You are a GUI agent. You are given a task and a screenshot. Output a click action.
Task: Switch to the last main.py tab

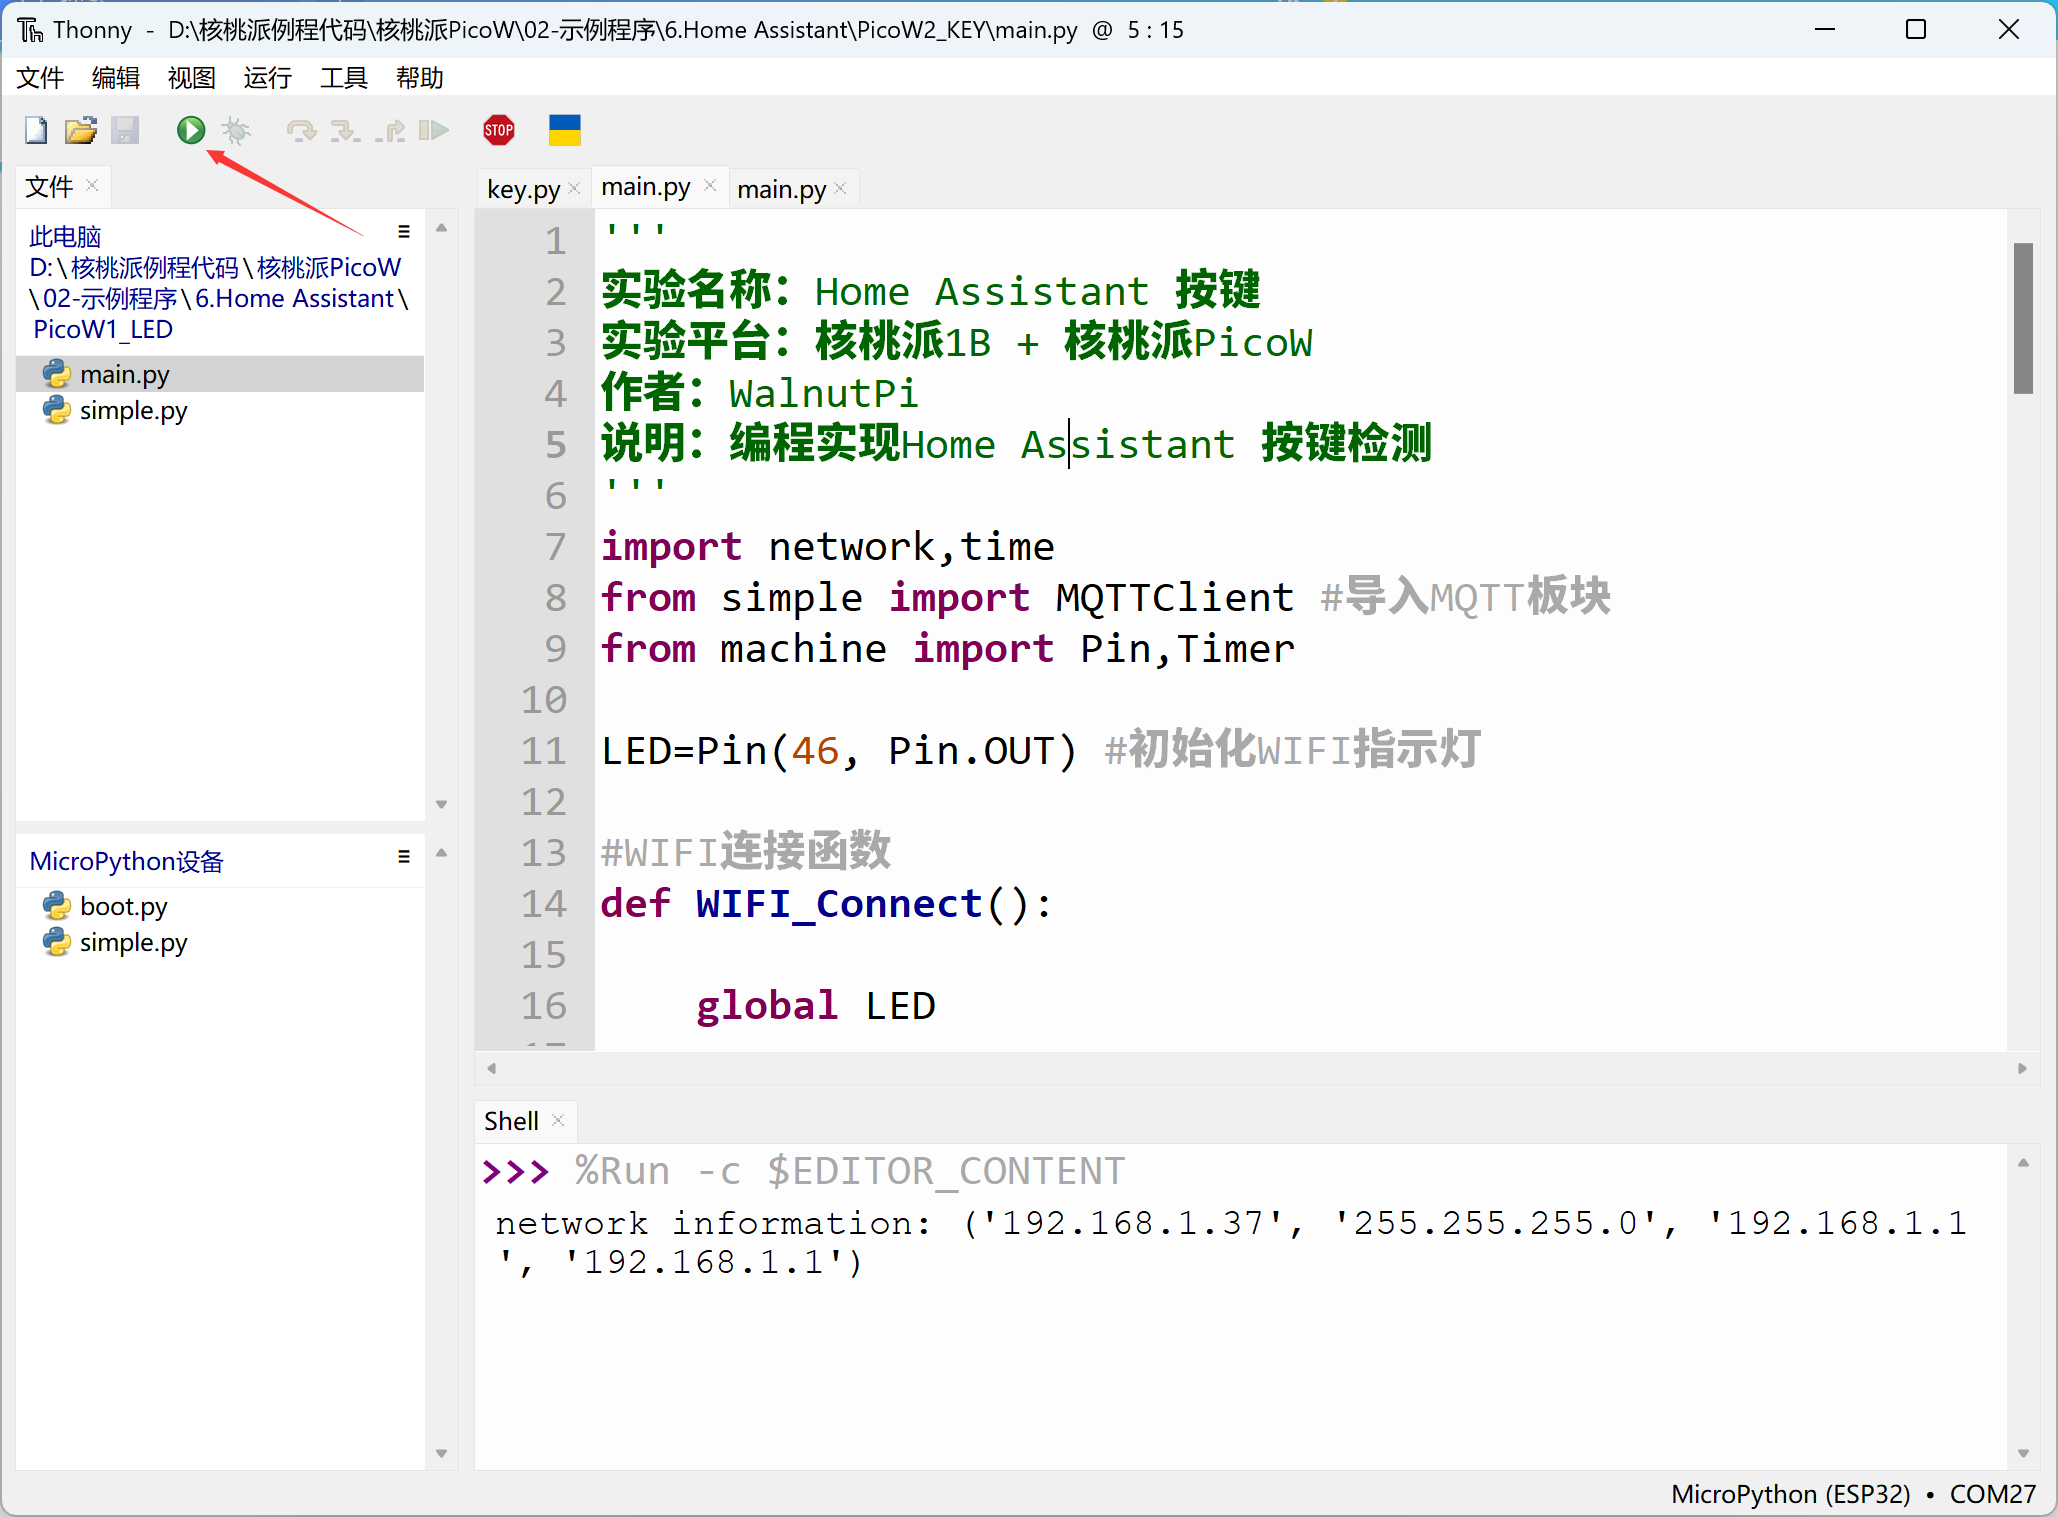tap(782, 189)
